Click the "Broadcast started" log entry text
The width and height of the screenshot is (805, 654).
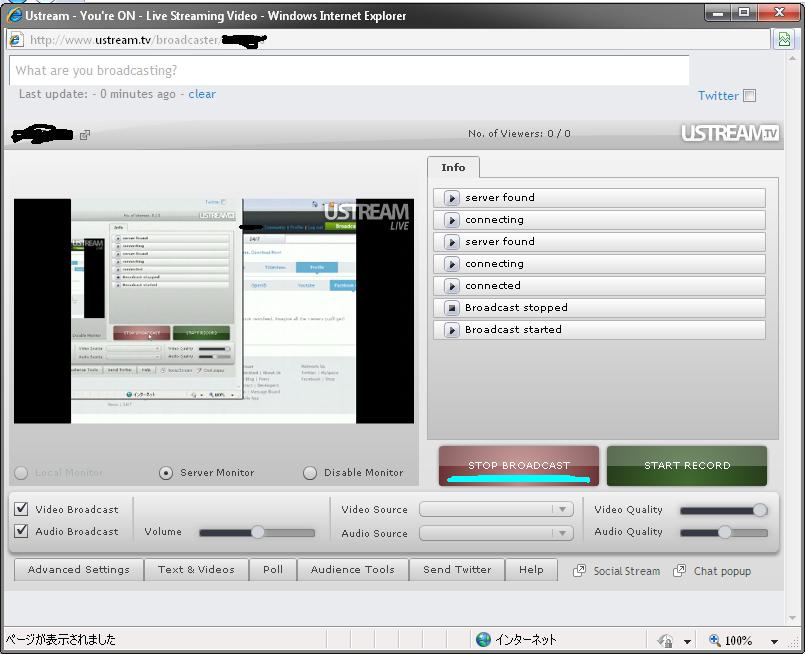[513, 330]
